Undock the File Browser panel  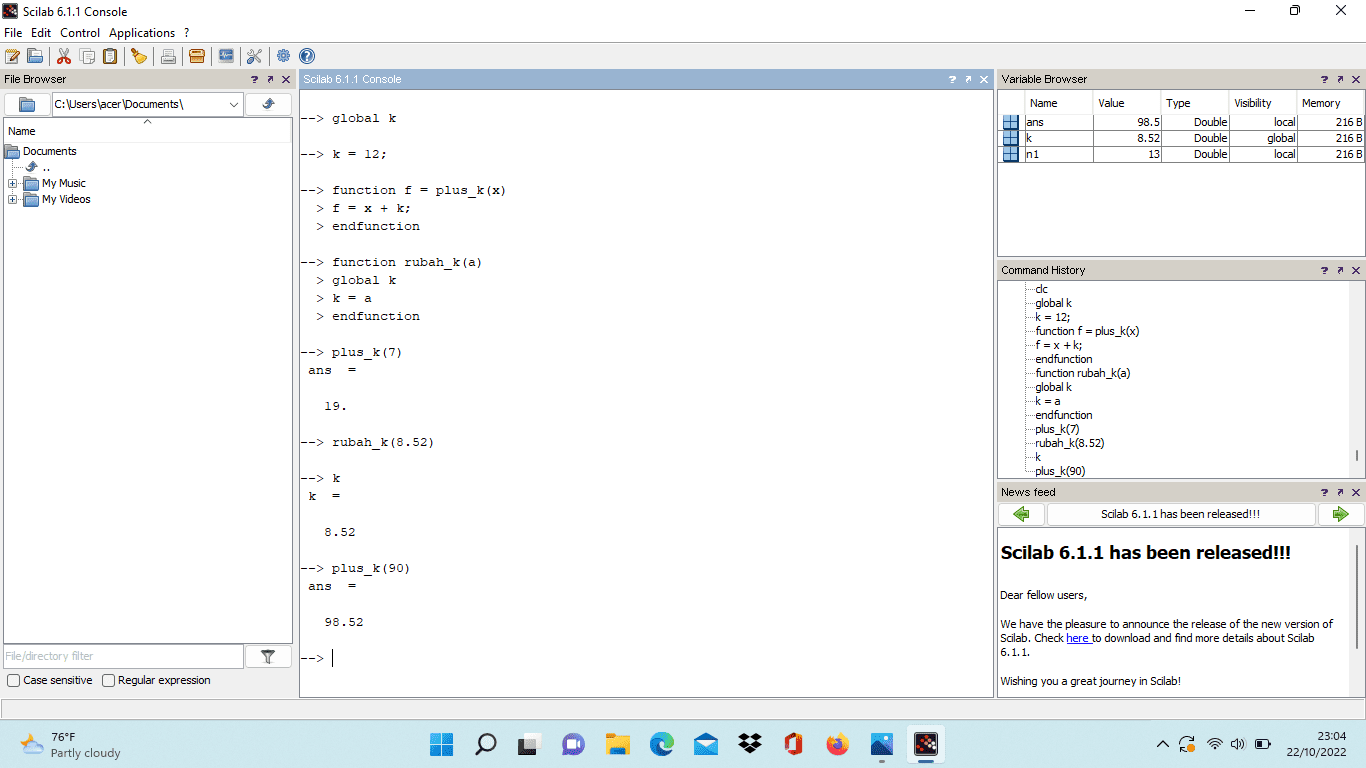(270, 79)
